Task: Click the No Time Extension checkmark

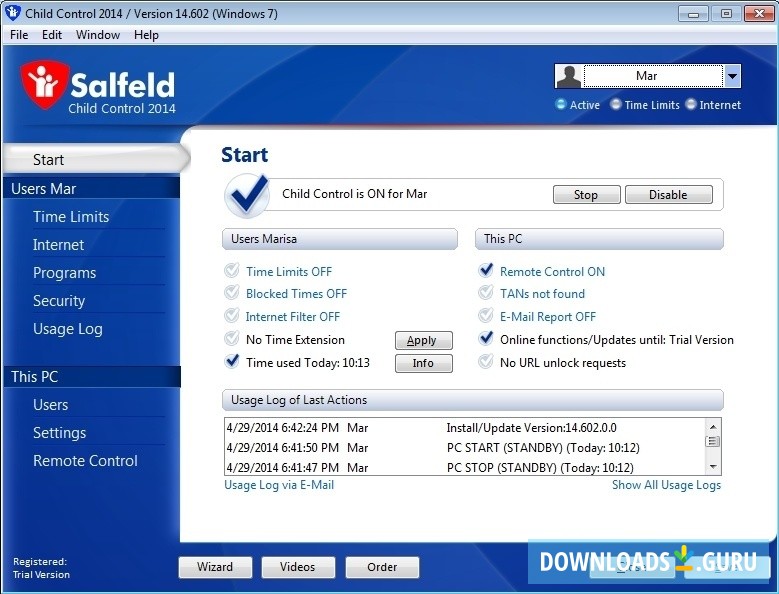Action: (232, 339)
